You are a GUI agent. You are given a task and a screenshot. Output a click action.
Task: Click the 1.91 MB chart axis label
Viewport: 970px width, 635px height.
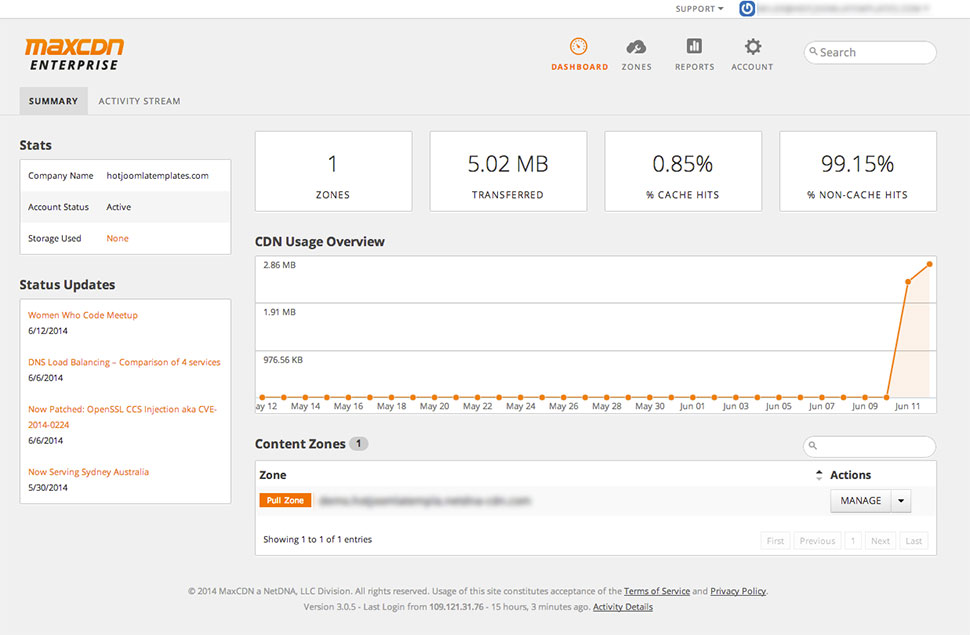[280, 312]
